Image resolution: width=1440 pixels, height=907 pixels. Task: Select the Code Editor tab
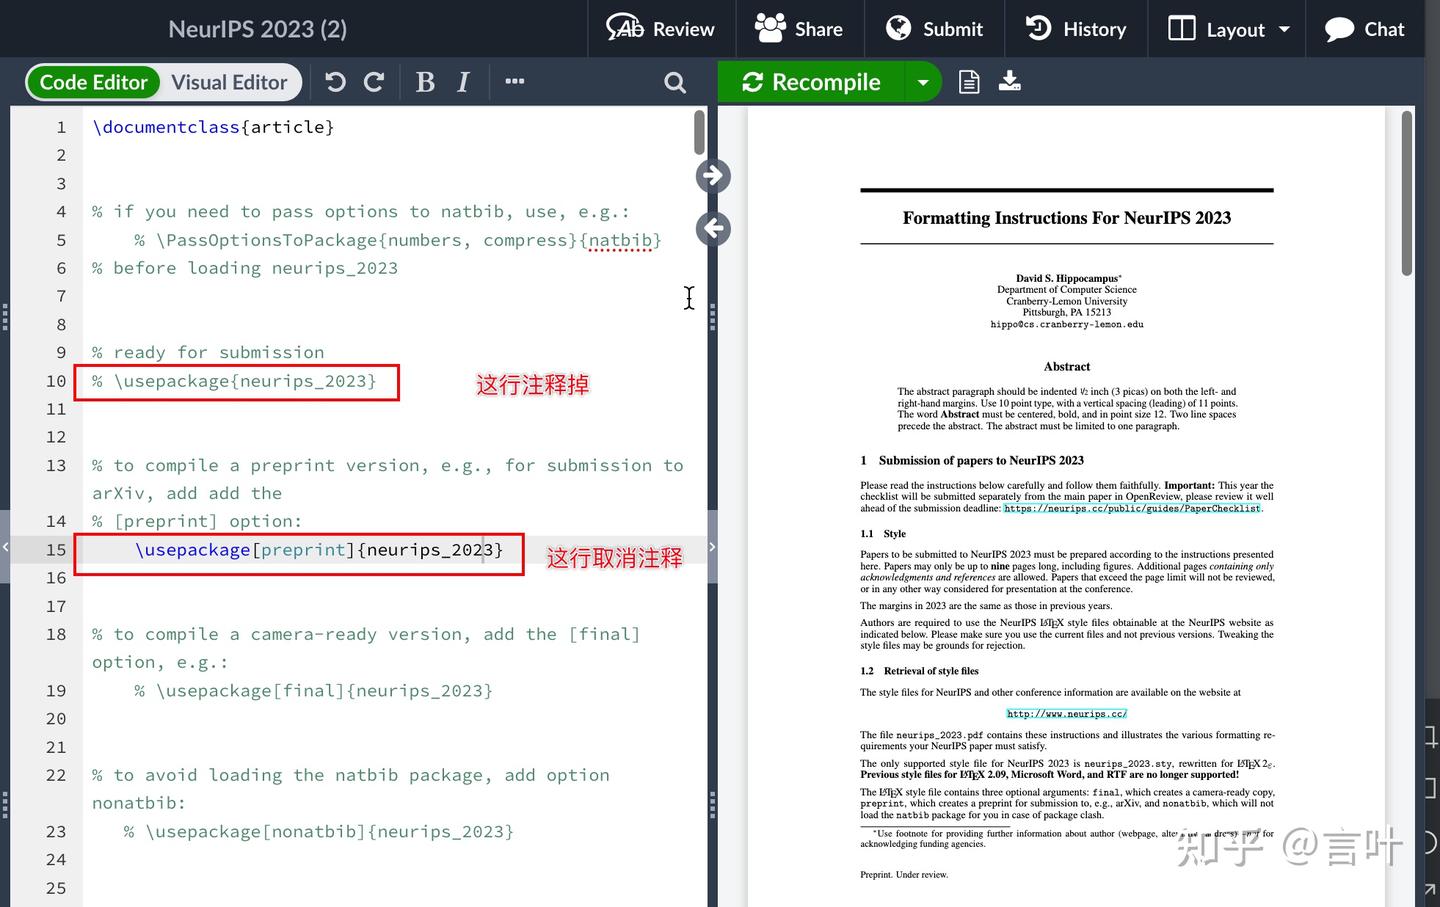point(93,82)
